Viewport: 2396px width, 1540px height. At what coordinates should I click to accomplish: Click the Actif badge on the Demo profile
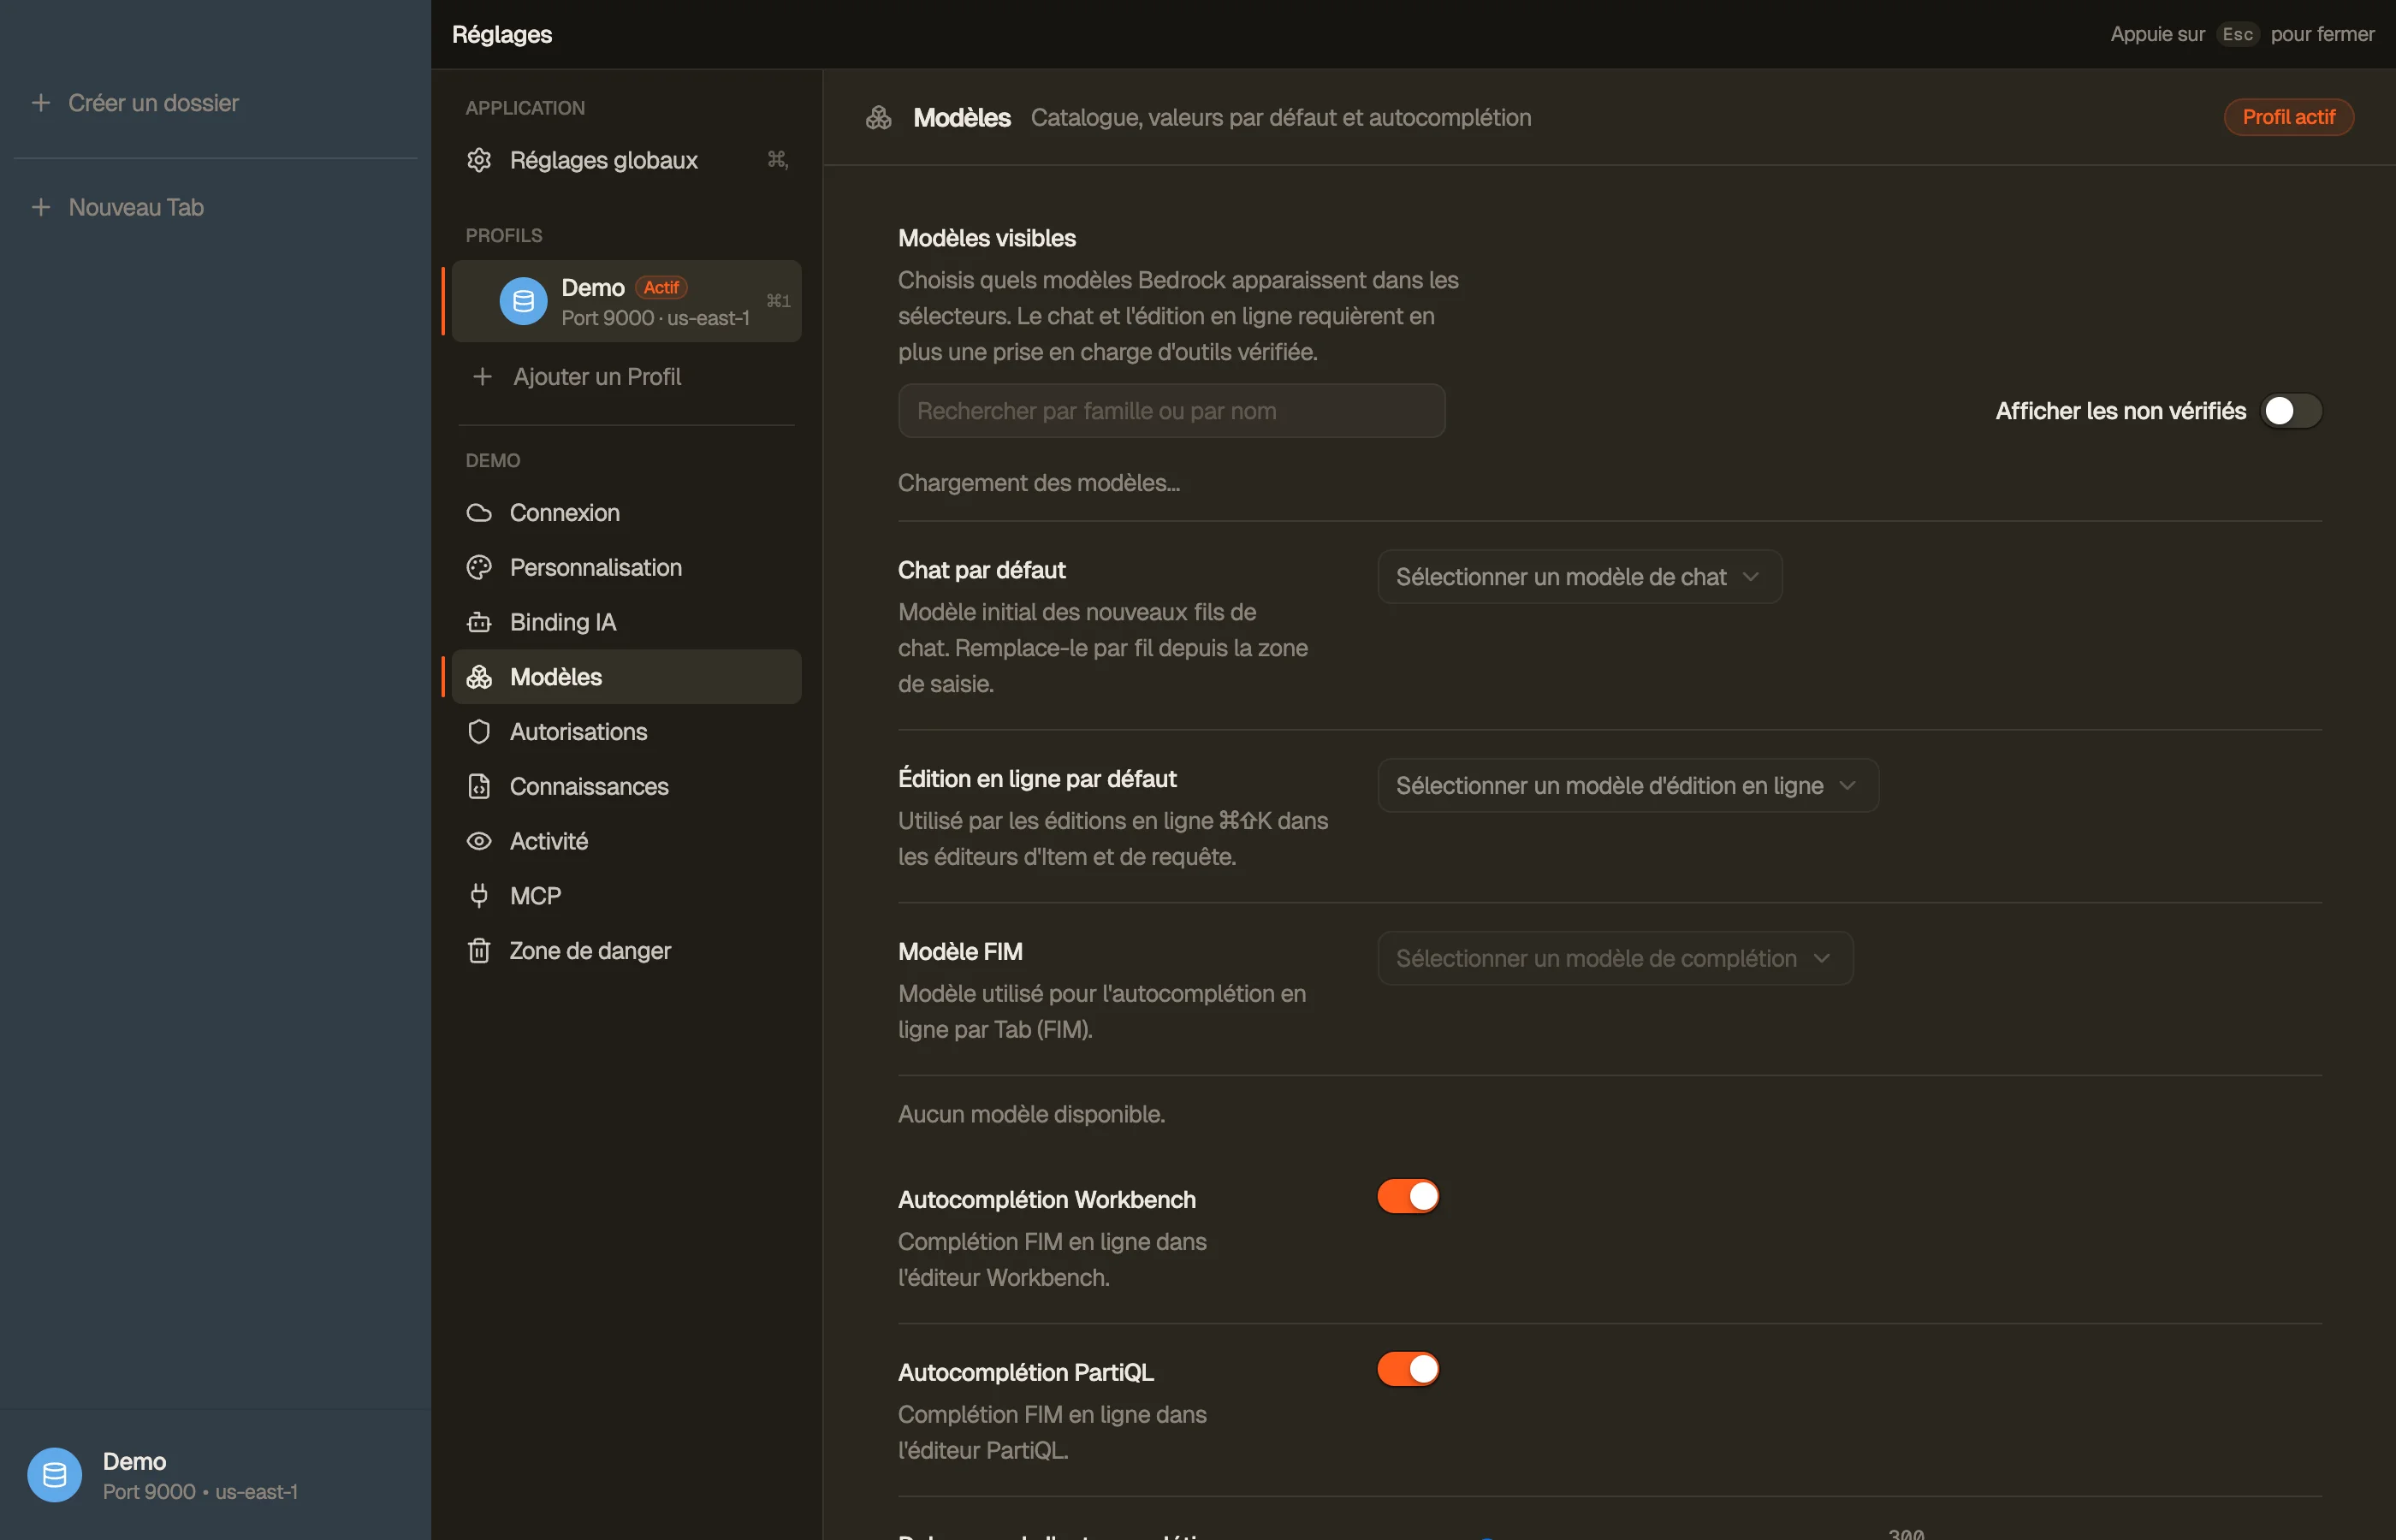661,288
